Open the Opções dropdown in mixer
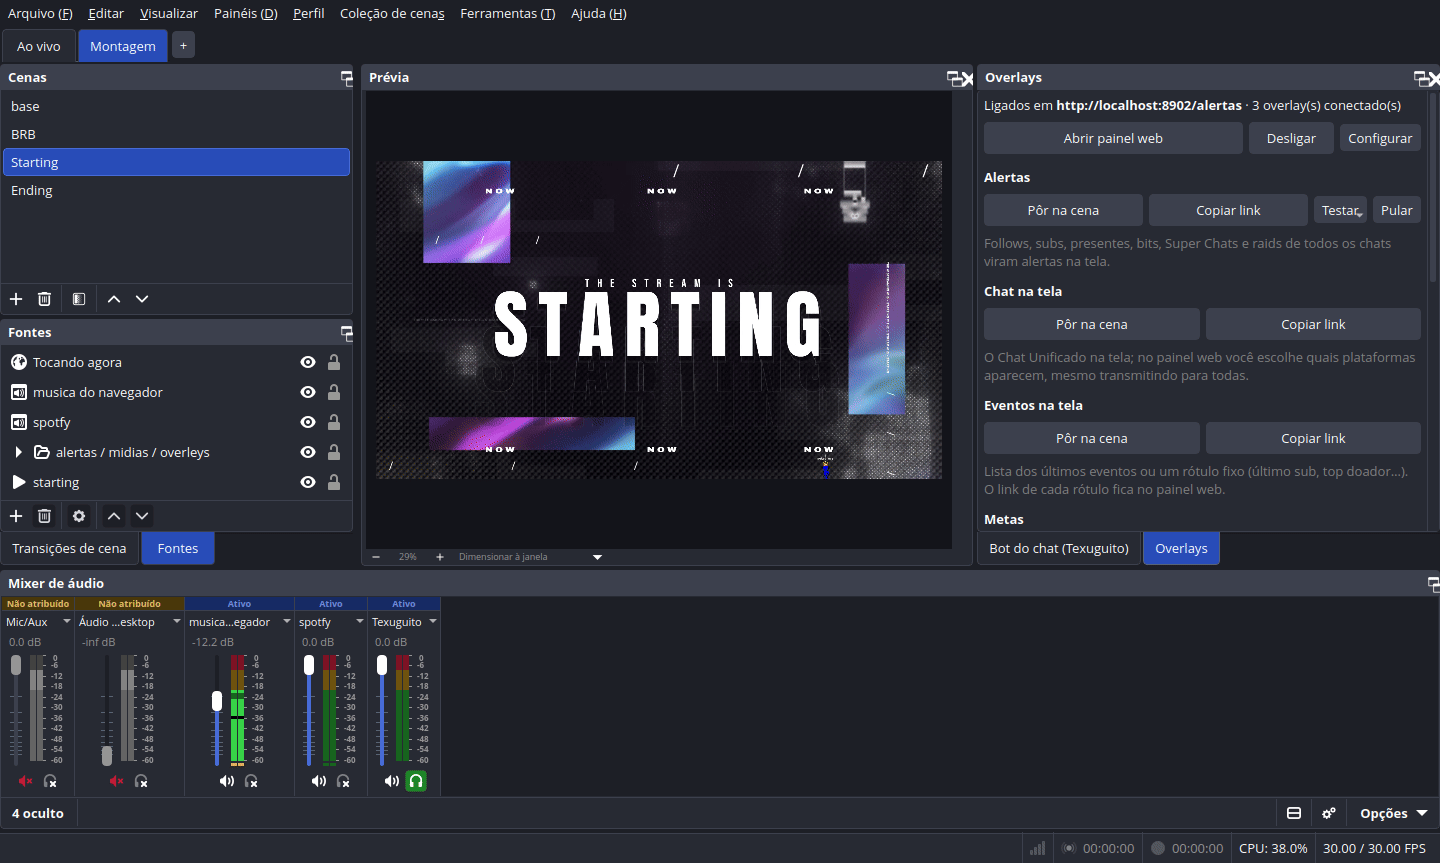The width and height of the screenshot is (1440, 863). click(x=1393, y=813)
